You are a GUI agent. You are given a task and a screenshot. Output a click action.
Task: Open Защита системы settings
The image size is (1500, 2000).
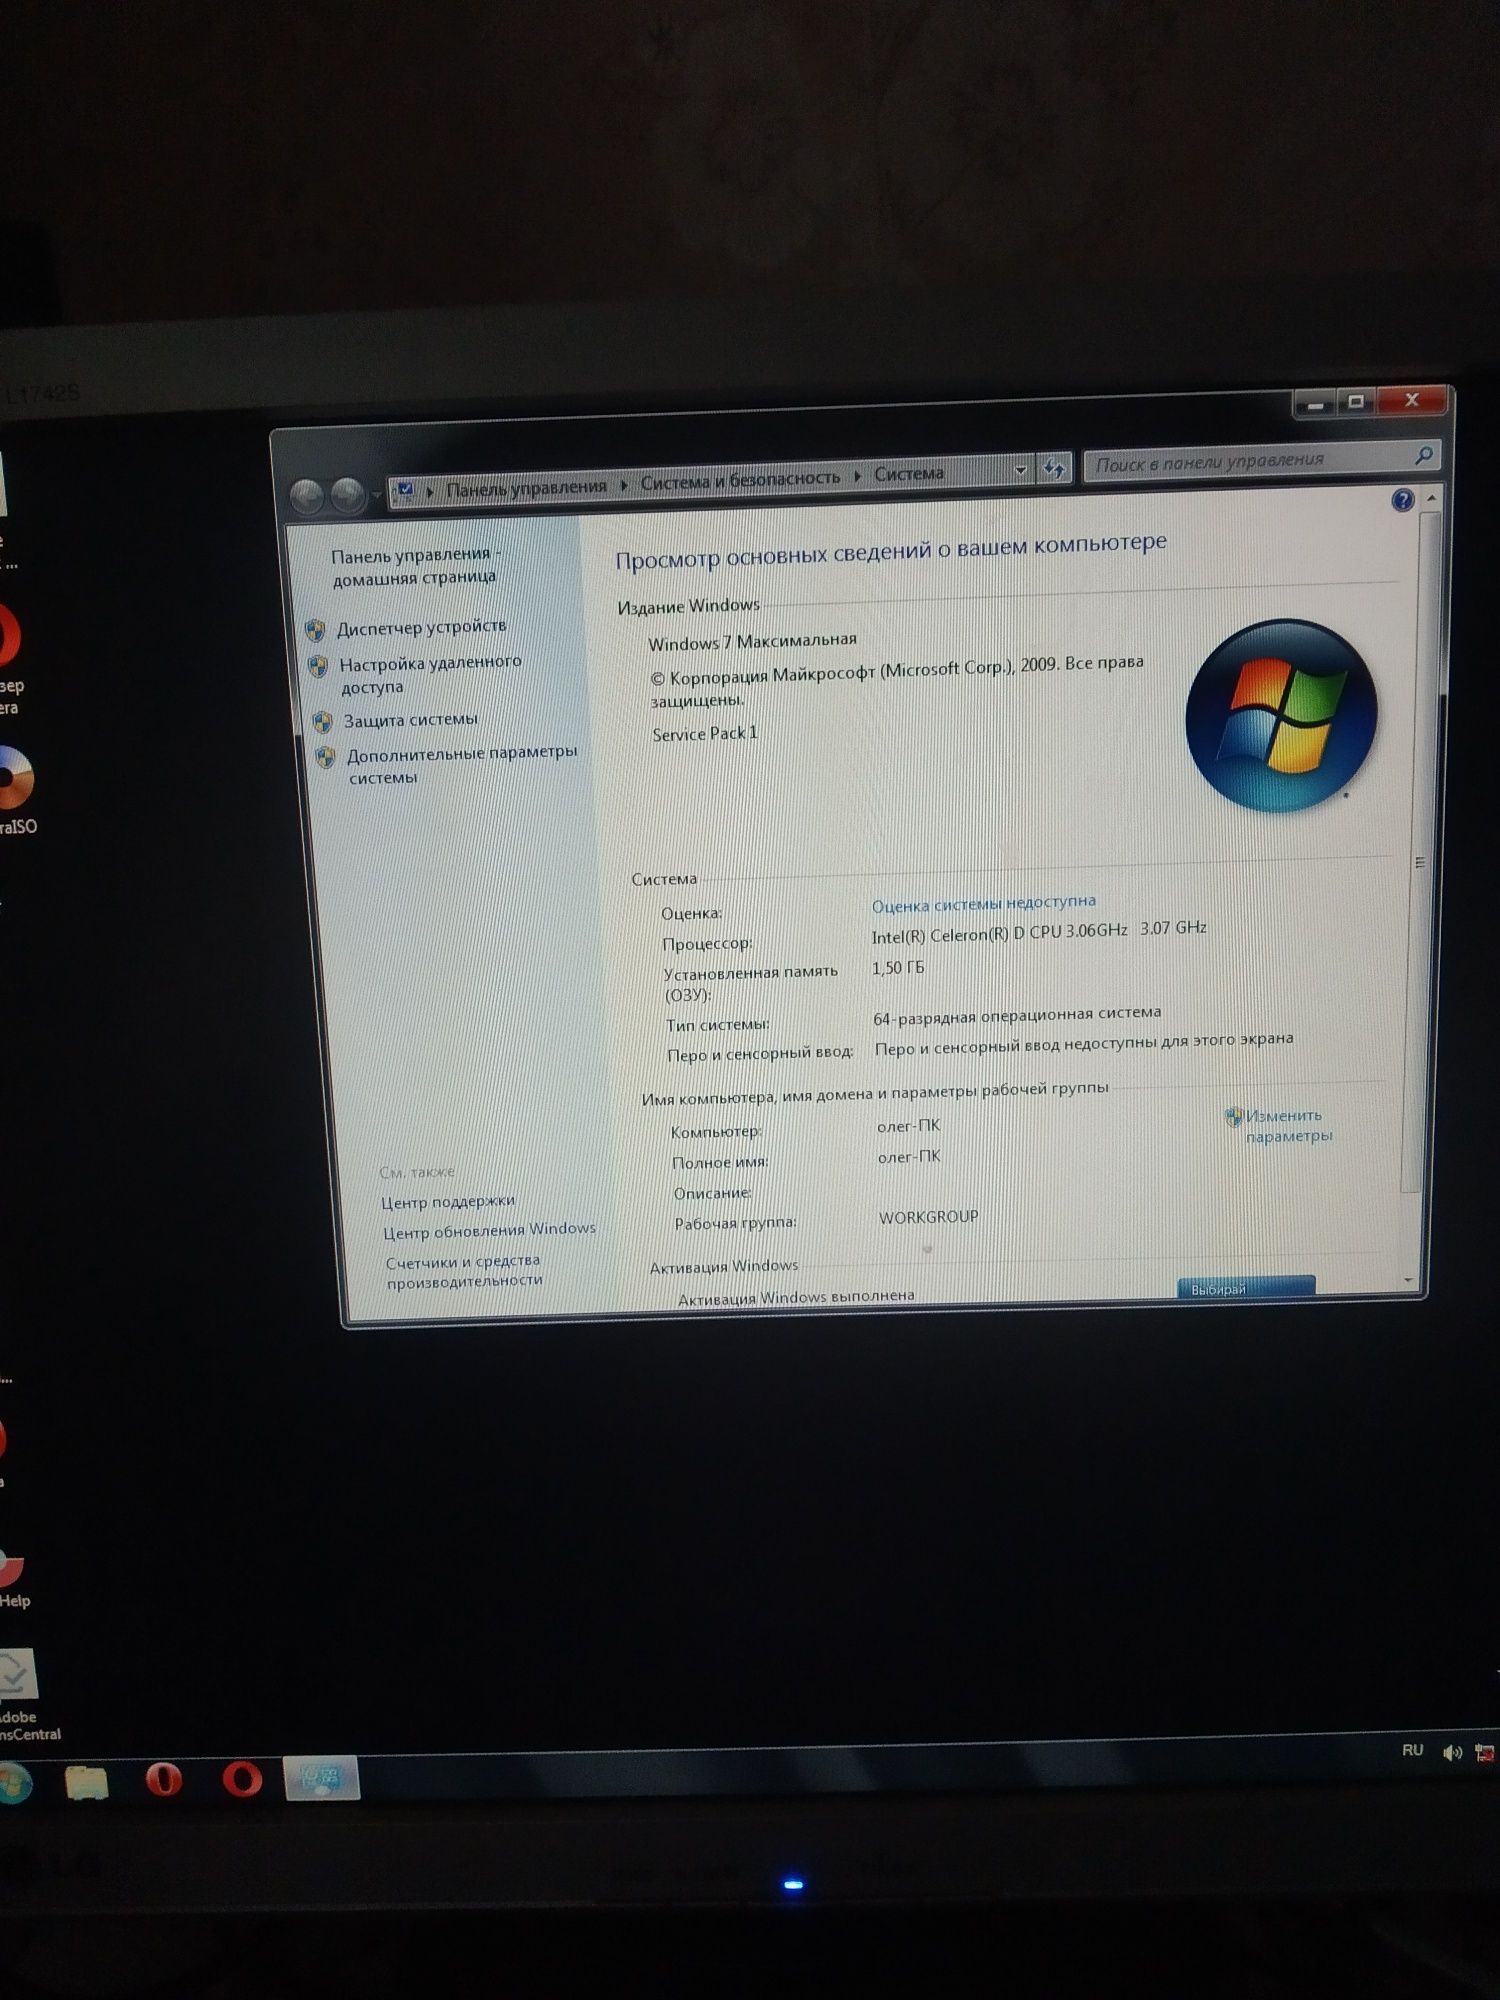(x=410, y=720)
